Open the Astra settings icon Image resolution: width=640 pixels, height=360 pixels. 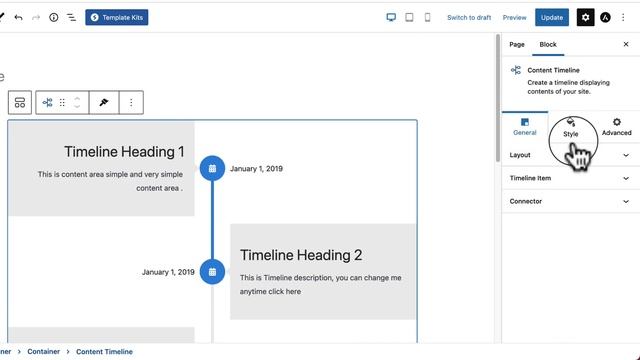[x=605, y=17]
